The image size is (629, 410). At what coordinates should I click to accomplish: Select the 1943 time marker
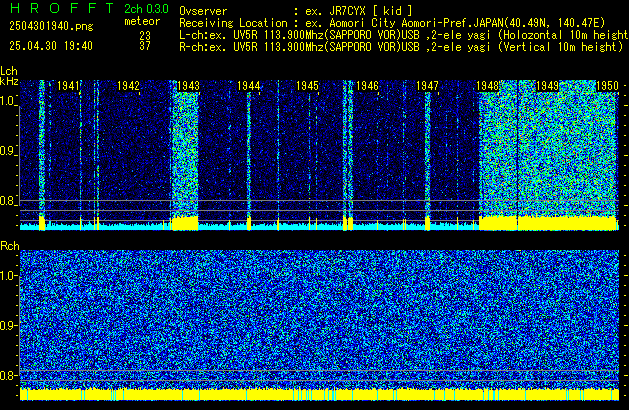(x=188, y=86)
